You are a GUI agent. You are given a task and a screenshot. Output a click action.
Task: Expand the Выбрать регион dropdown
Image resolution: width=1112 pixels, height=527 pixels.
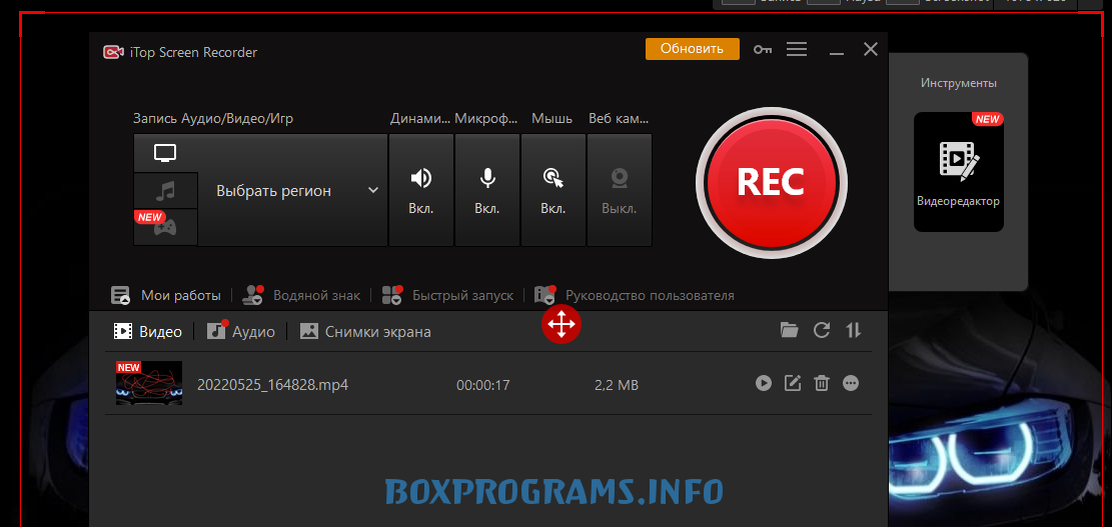click(293, 190)
